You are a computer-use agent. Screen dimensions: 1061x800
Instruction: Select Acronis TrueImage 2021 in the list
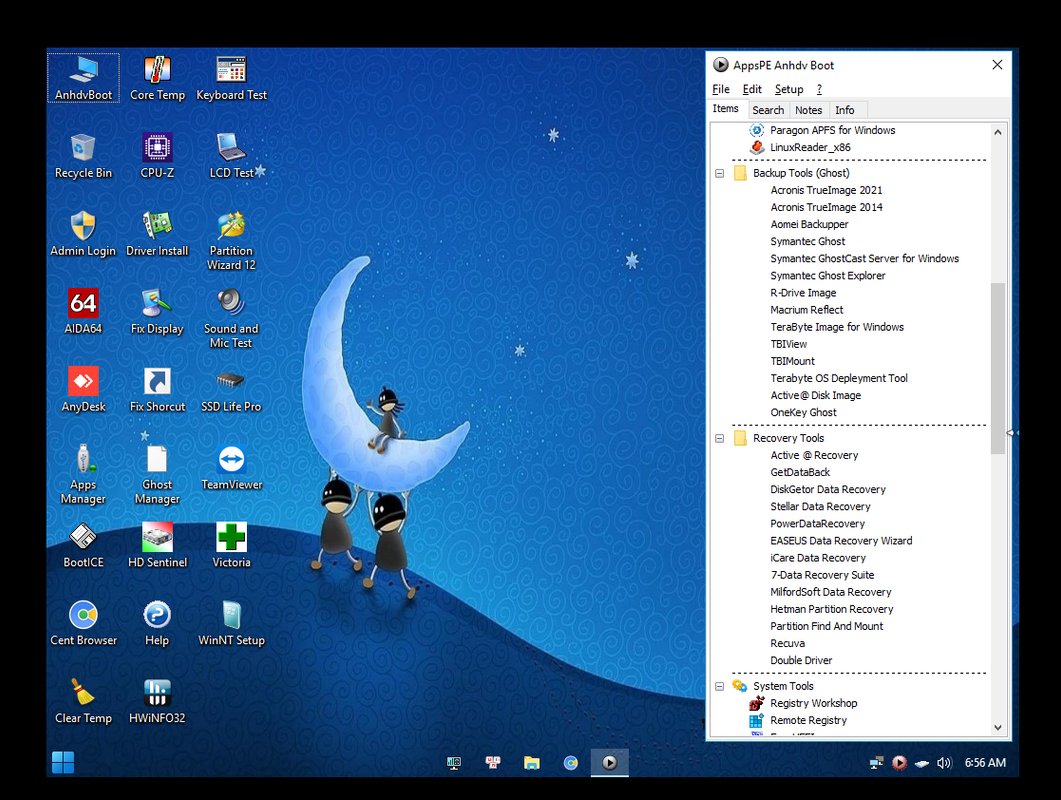click(826, 190)
